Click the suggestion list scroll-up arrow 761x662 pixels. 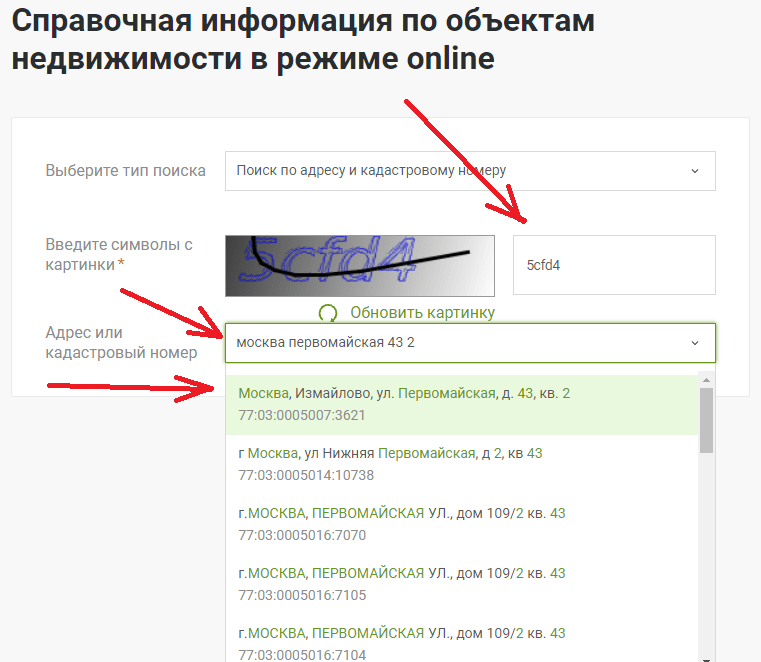(x=706, y=380)
